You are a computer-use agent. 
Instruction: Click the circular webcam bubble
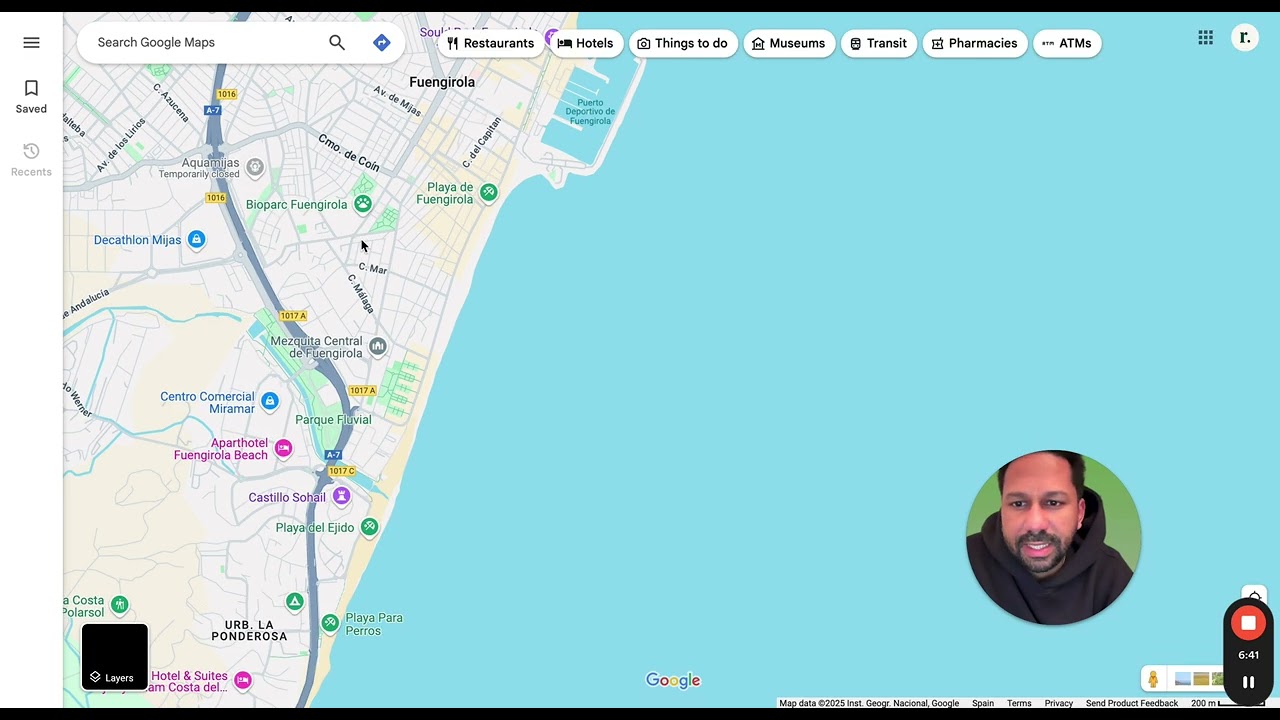point(1053,538)
